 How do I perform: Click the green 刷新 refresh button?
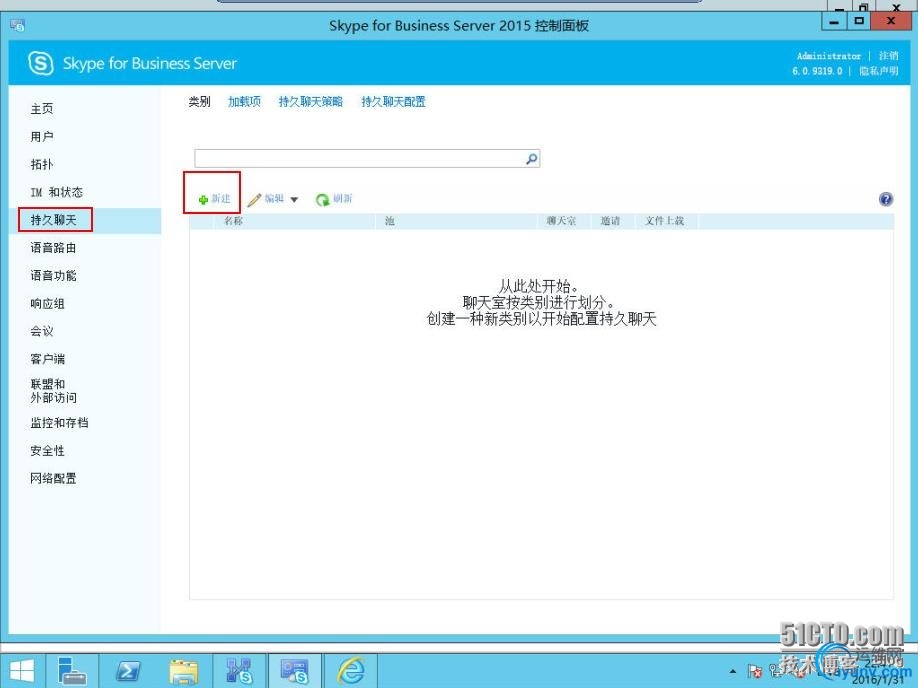(x=334, y=199)
